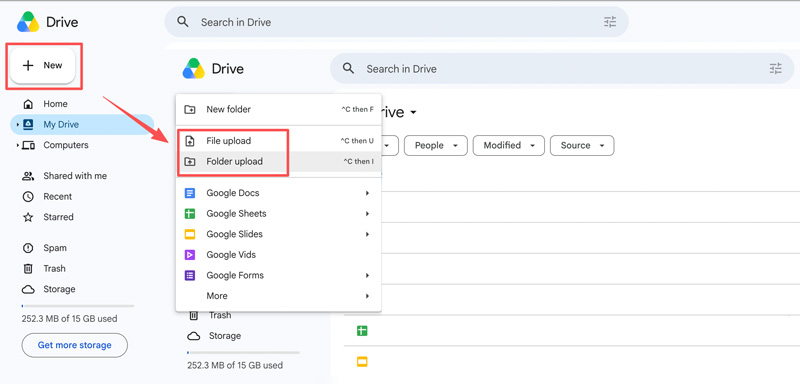The image size is (800, 384).
Task: Choose New folder from the menu
Action: [279, 109]
